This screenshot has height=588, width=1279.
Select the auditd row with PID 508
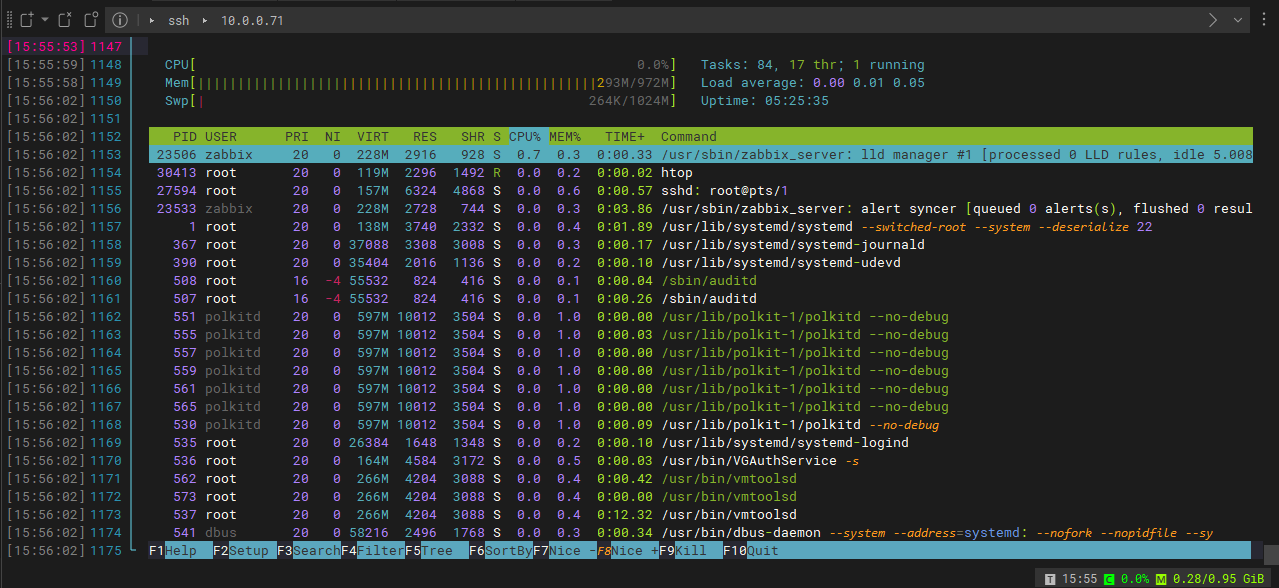coord(700,281)
